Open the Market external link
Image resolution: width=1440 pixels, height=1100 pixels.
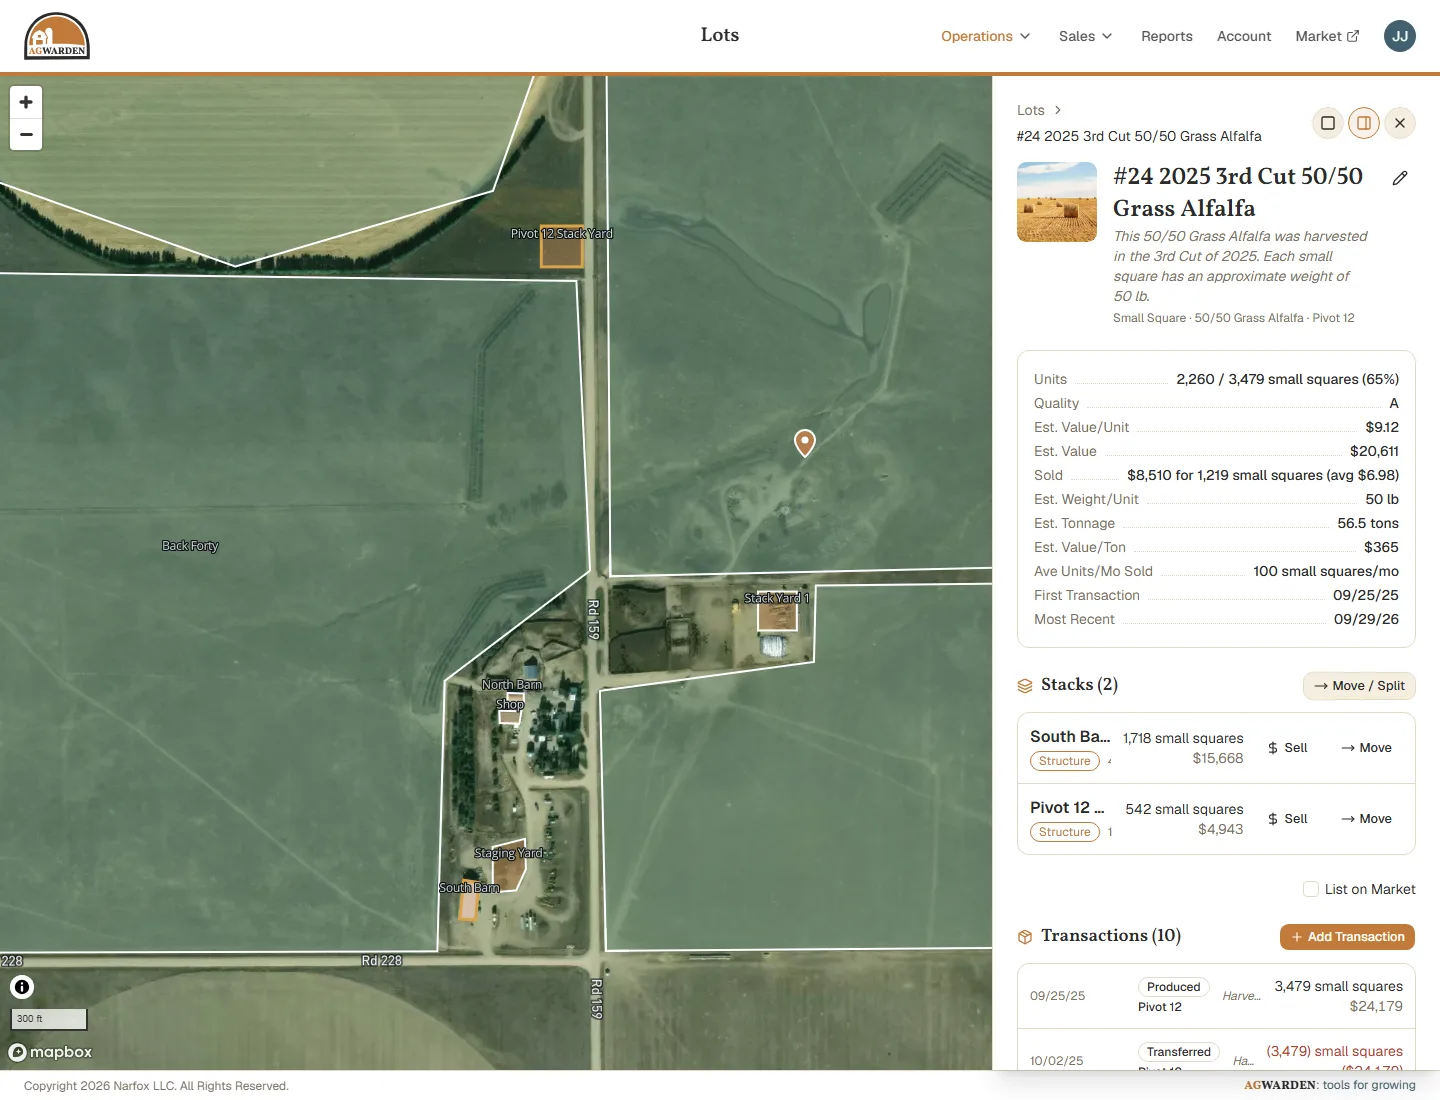[x=1327, y=36]
